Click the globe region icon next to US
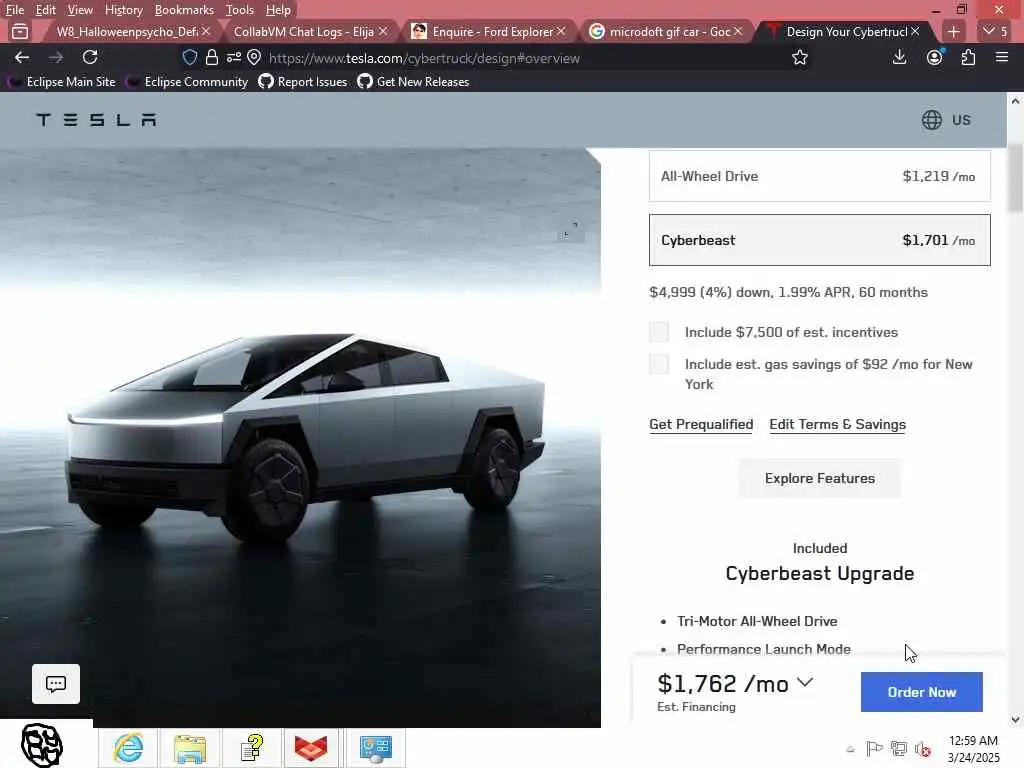Viewport: 1024px width, 768px height. [x=932, y=120]
